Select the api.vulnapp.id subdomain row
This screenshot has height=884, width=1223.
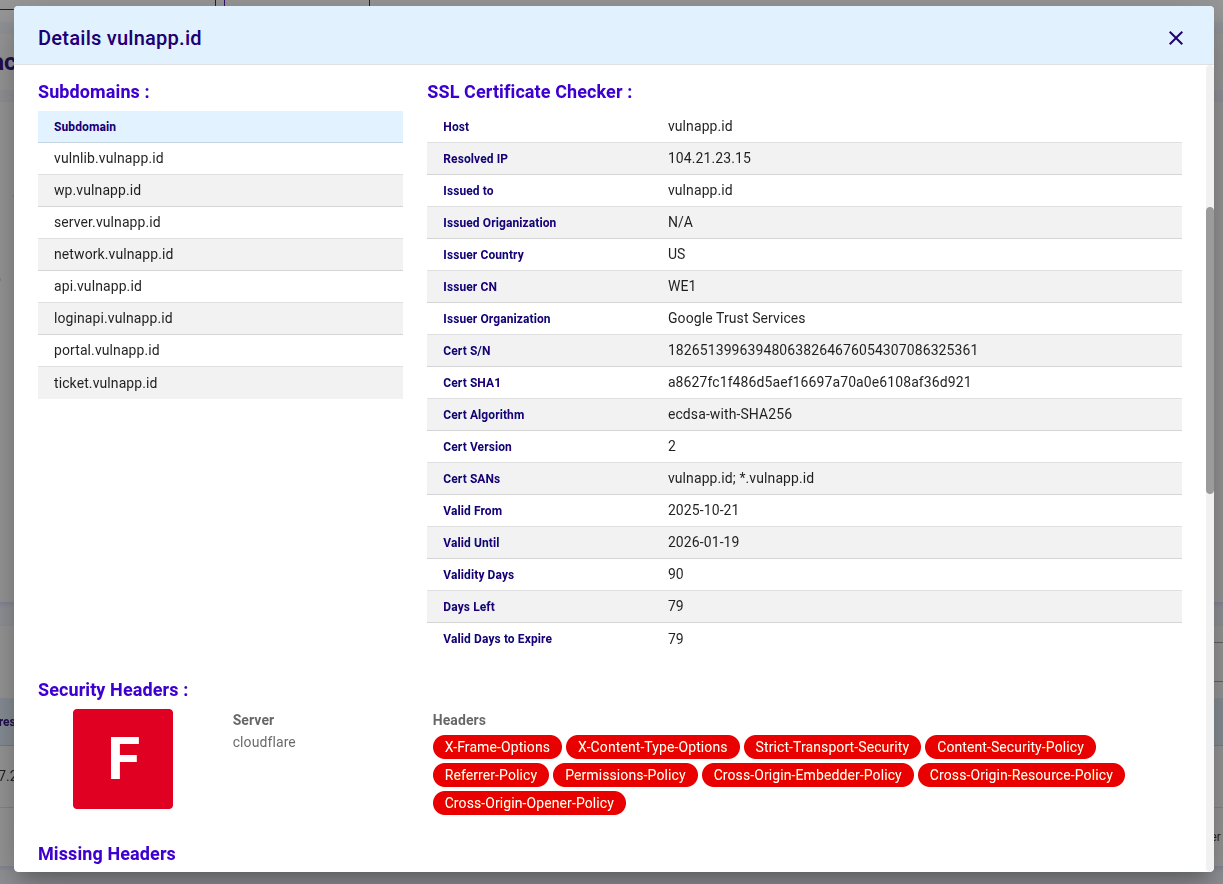click(220, 286)
